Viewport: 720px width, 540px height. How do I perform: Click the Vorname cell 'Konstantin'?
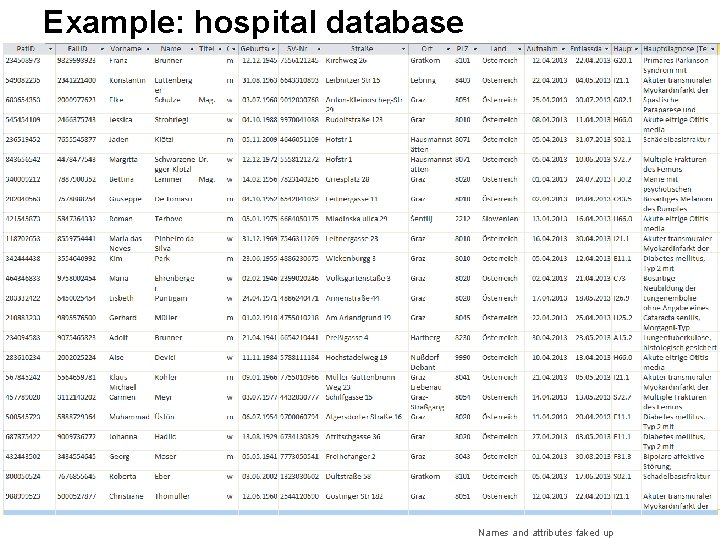pyautogui.click(x=127, y=80)
